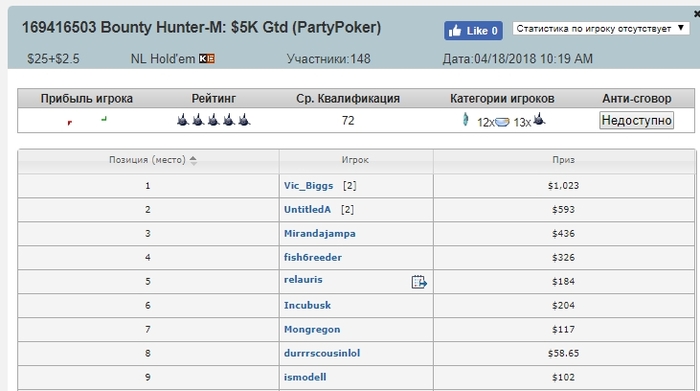The image size is (700, 391).
Task: Open Vic_Biggs player profile link
Action: (x=308, y=186)
